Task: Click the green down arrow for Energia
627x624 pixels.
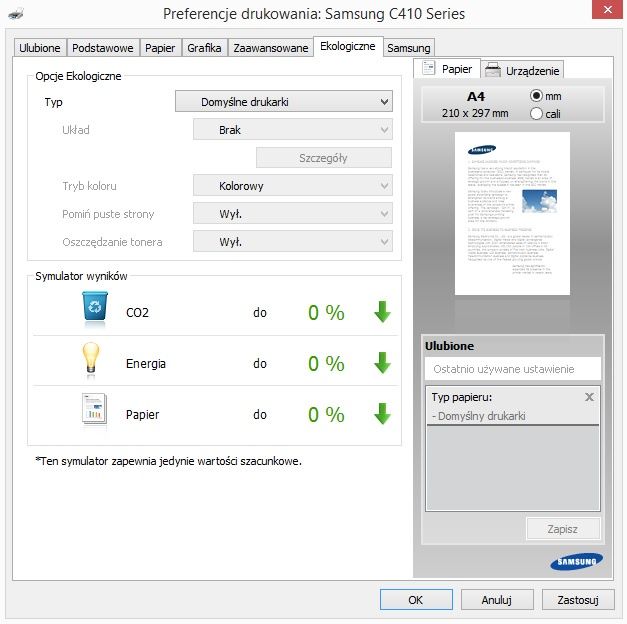Action: [x=382, y=363]
